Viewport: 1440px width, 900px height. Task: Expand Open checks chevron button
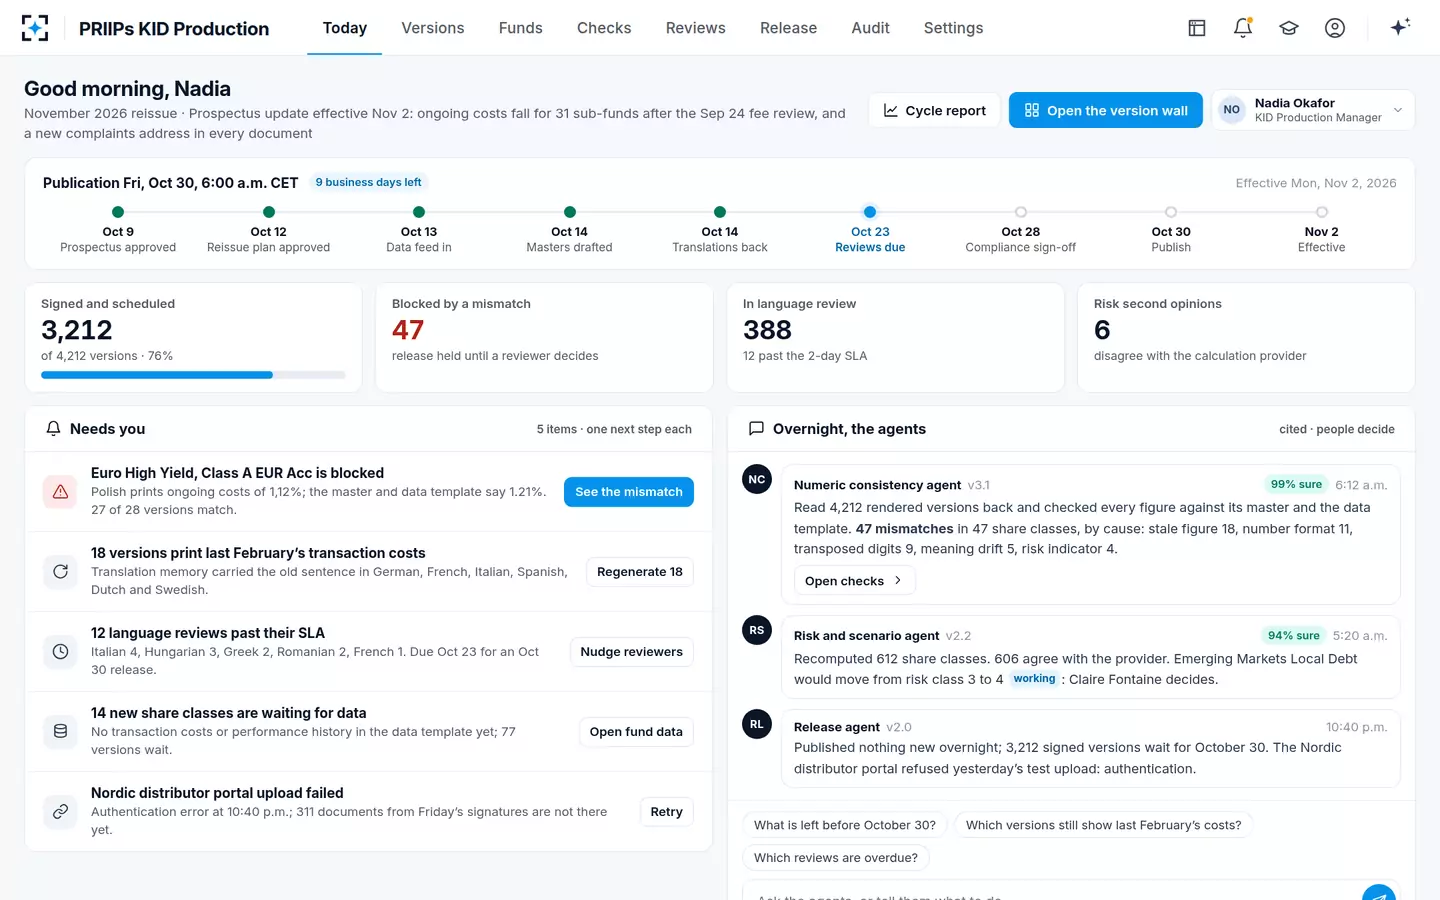click(x=854, y=581)
